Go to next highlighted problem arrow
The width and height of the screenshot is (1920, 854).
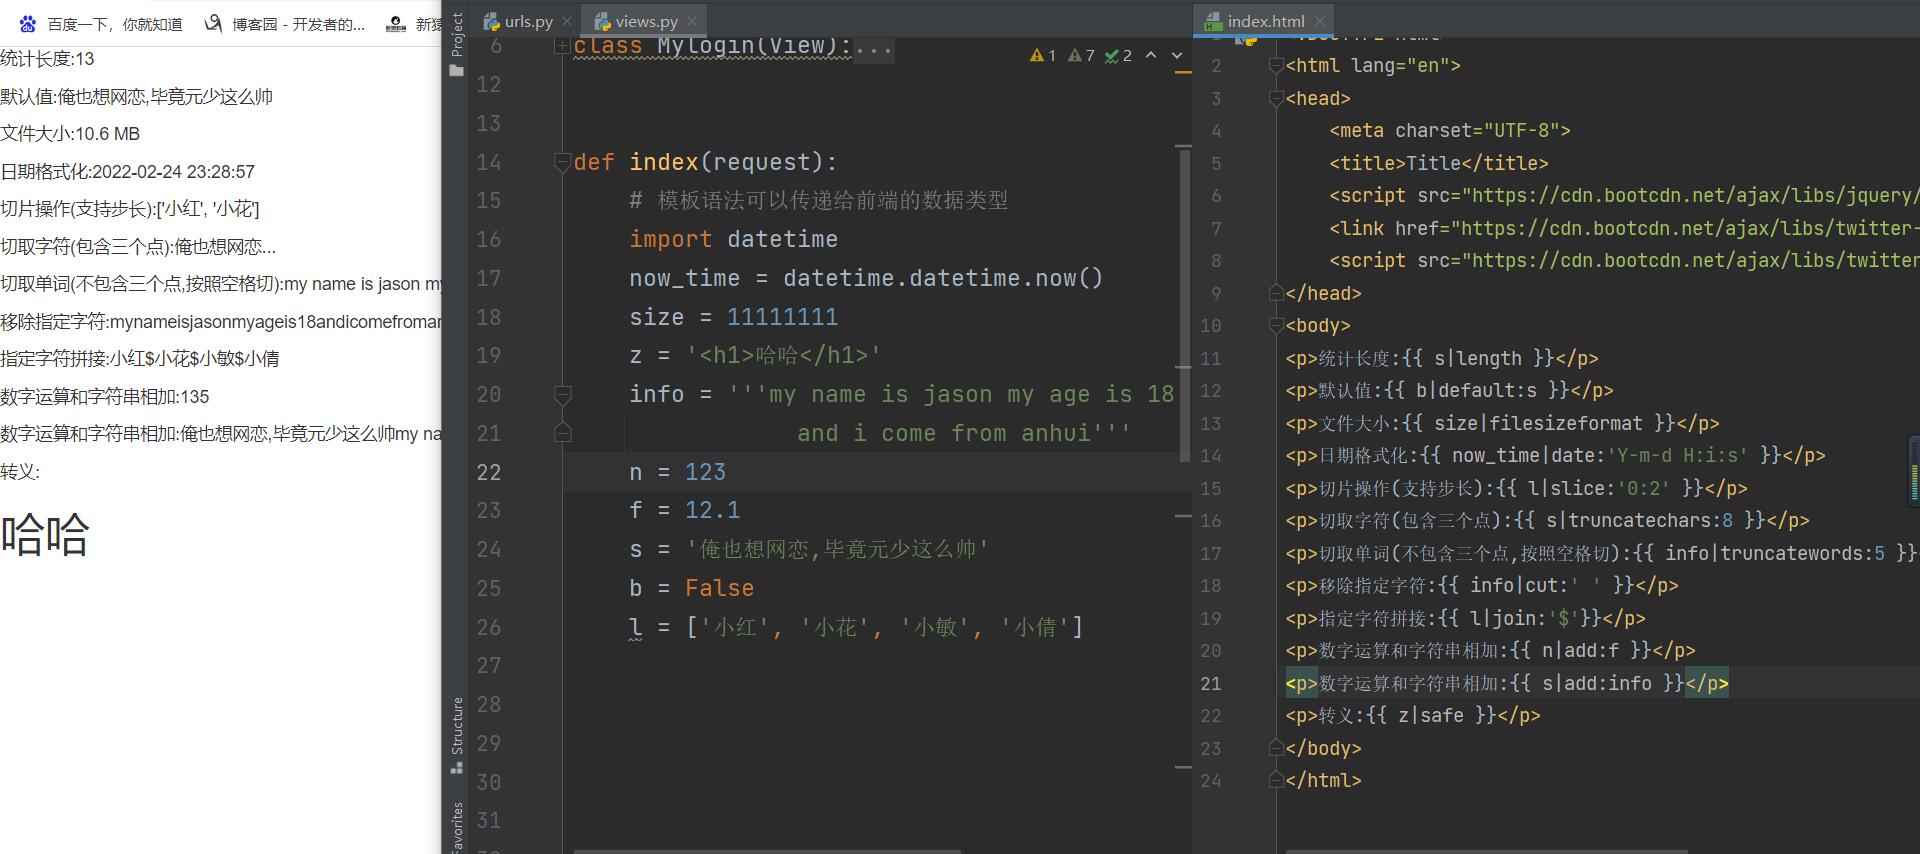coord(1177,55)
